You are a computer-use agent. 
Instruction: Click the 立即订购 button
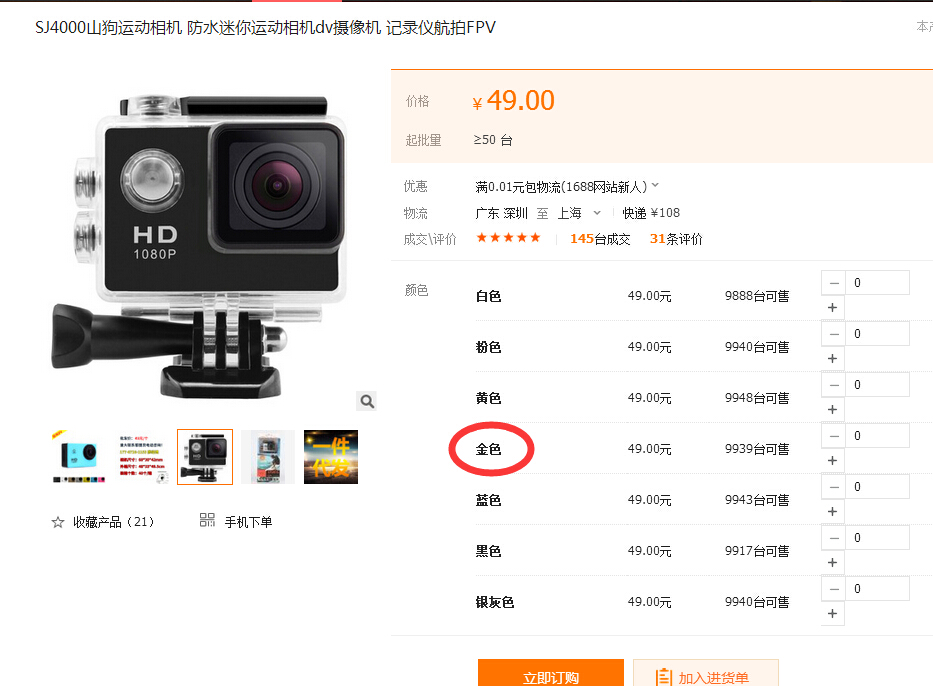click(550, 673)
